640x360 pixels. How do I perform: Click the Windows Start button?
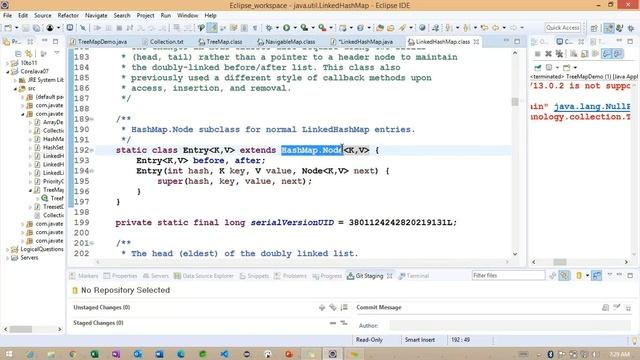8,354
